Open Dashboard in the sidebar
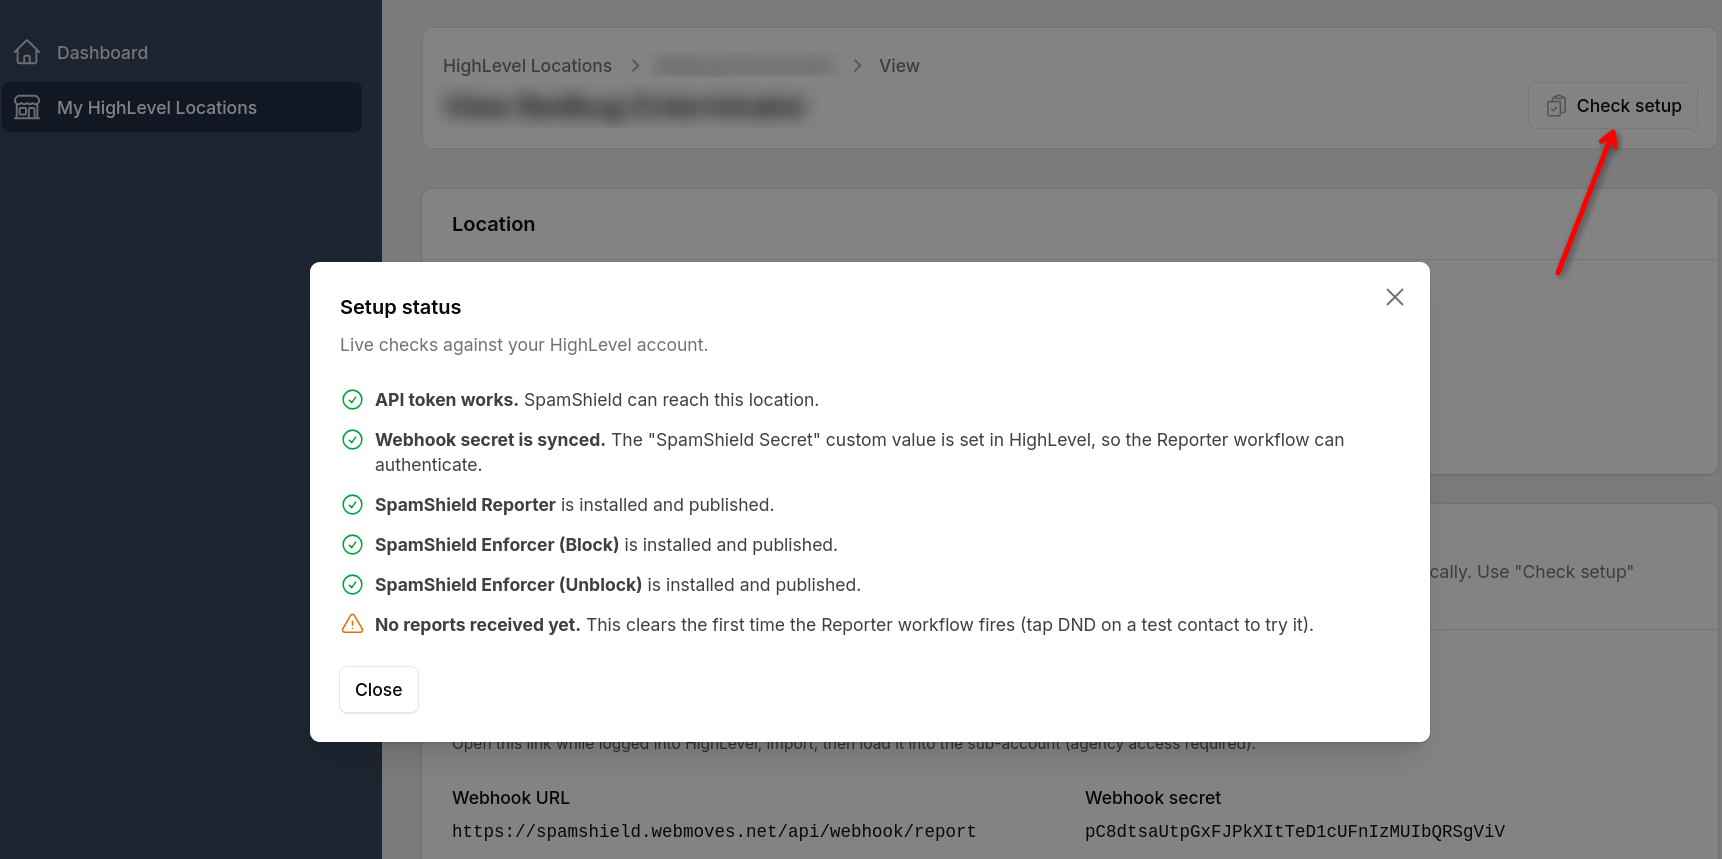 click(x=182, y=52)
